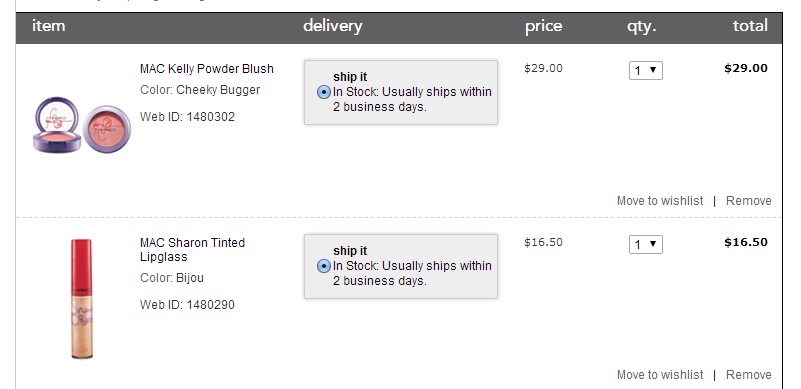Remove Sharon Tinted Lipglass from bag

click(748, 375)
